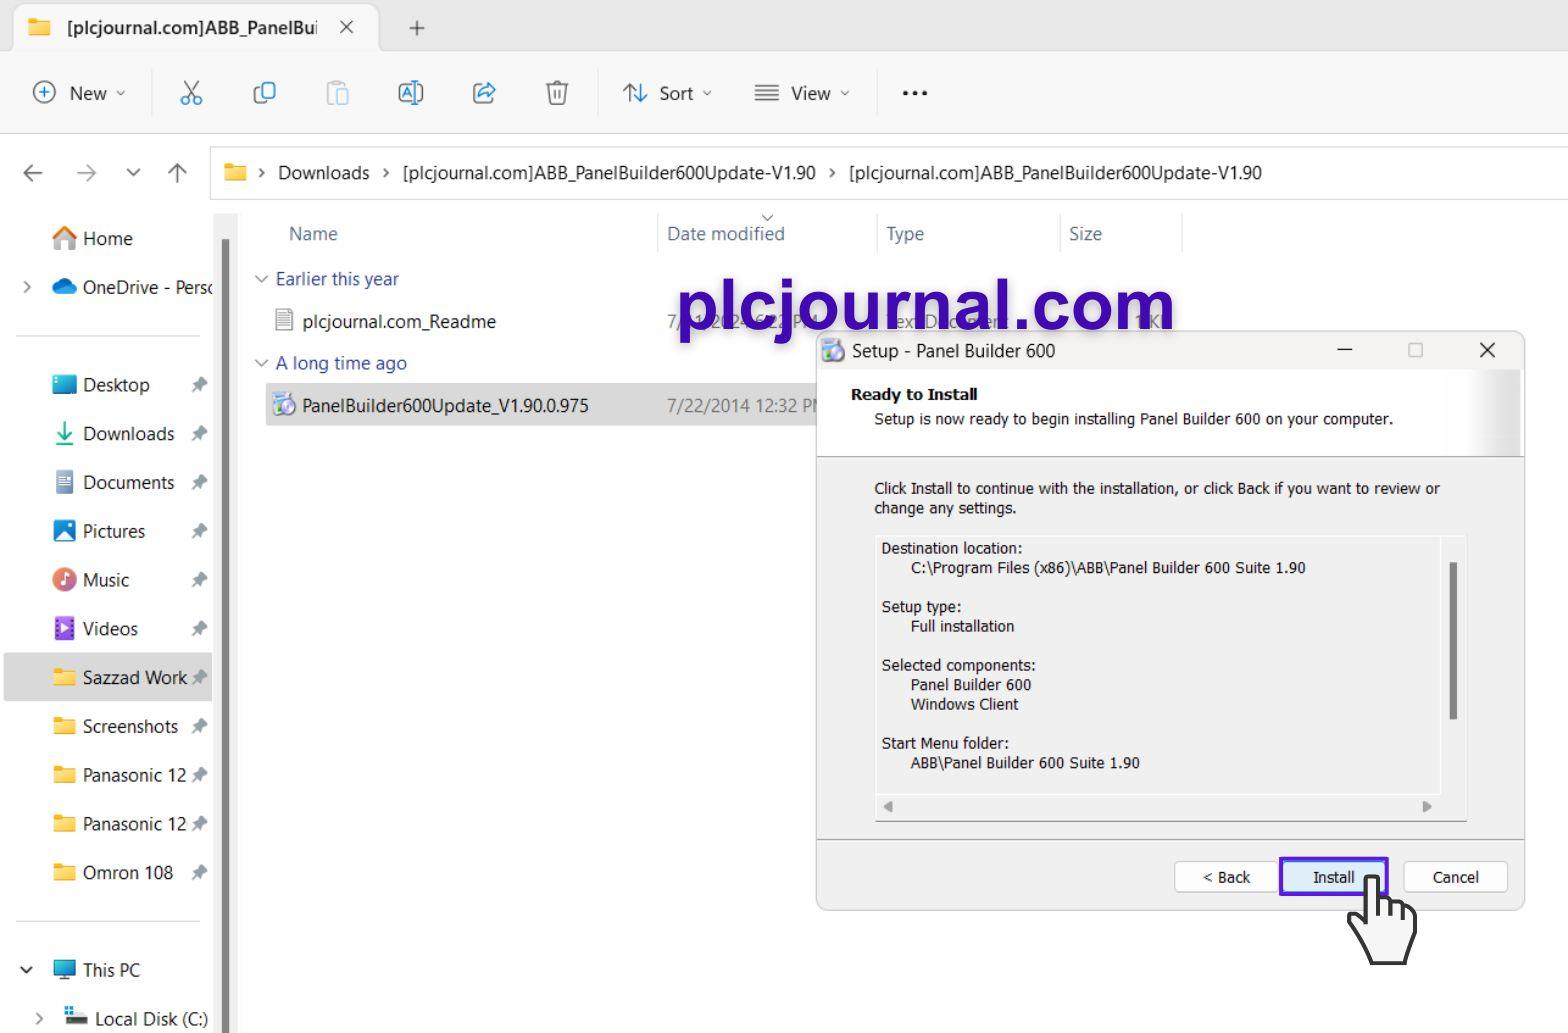Select PanelBuilder600Update_V1.90.0.975 installer file
Viewport: 1568px width, 1033px height.
pos(445,405)
